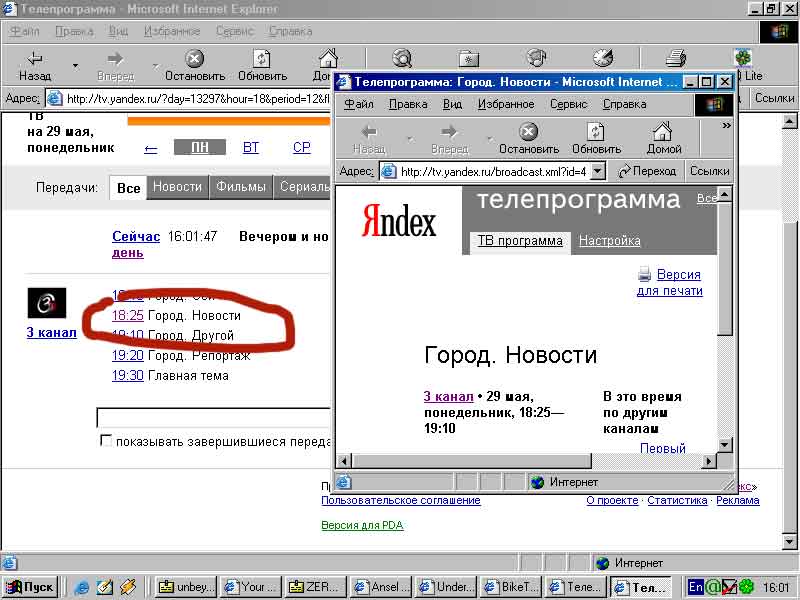800x600 pixels.
Task: Toggle показывать завершившиеся передачи checkbox
Action: [106, 441]
